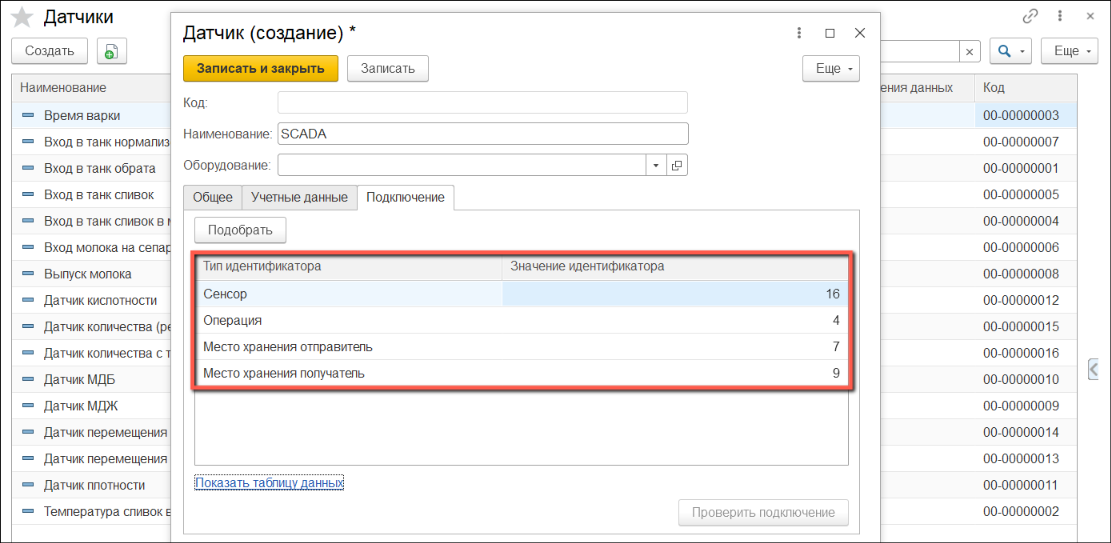Click the Подобрать button
Viewport: 1111px width, 543px height.
(x=240, y=230)
